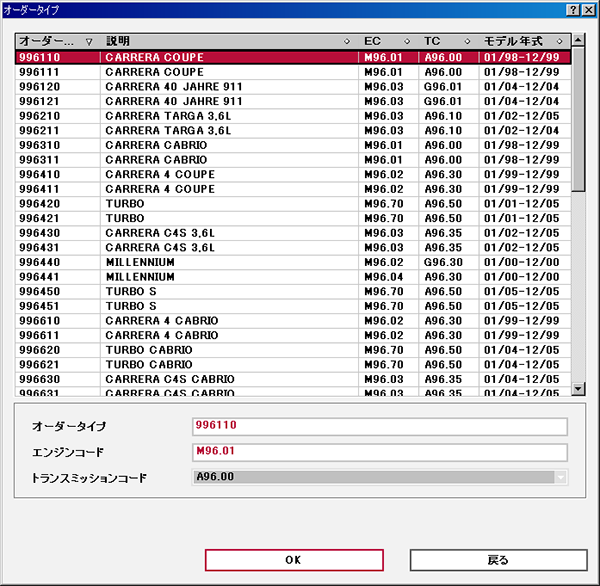
Task: Click the OK button
Action: pyautogui.click(x=294, y=560)
